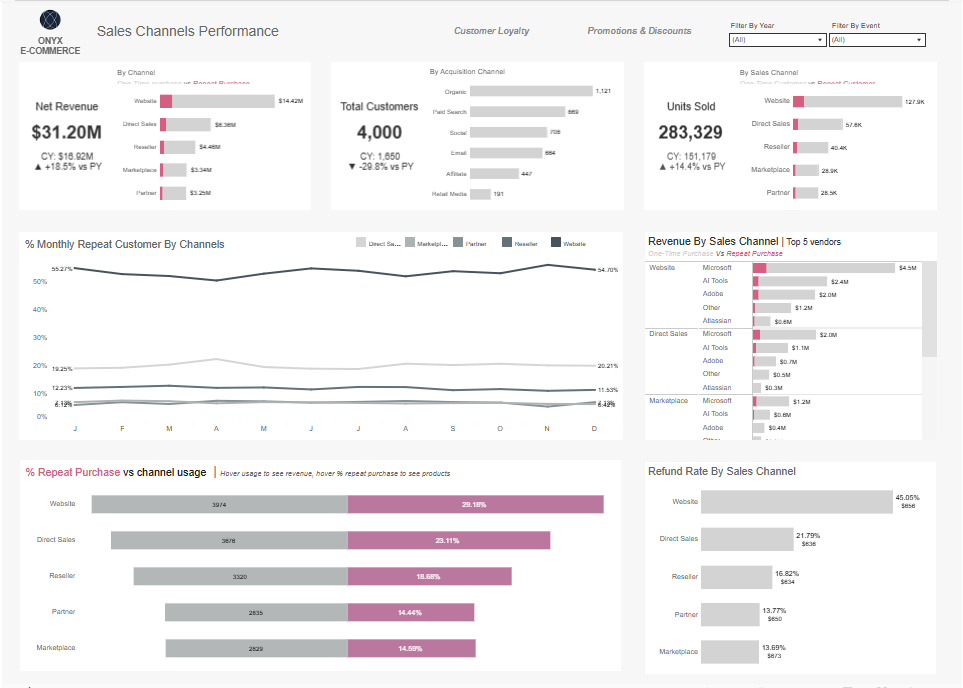Toggle the Direct Sales legend entry
963x688 pixels.
coord(362,243)
